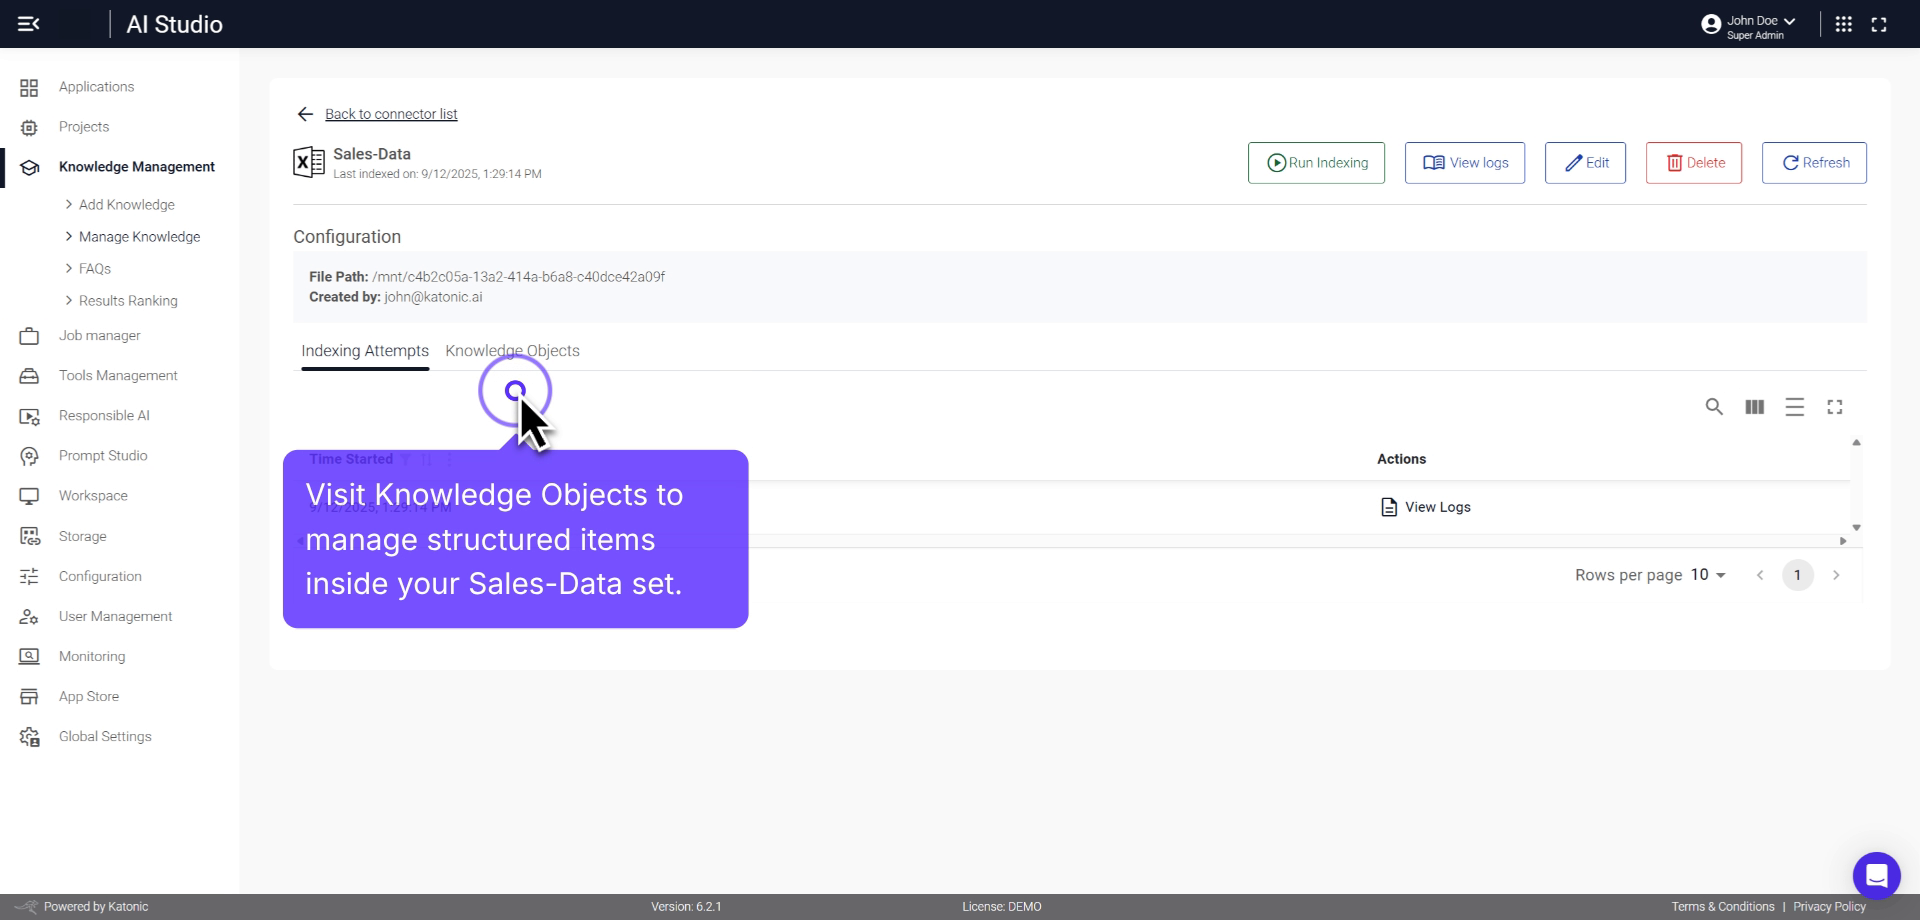Expand the John Doe account menu
The image size is (1920, 920).
1750,22
